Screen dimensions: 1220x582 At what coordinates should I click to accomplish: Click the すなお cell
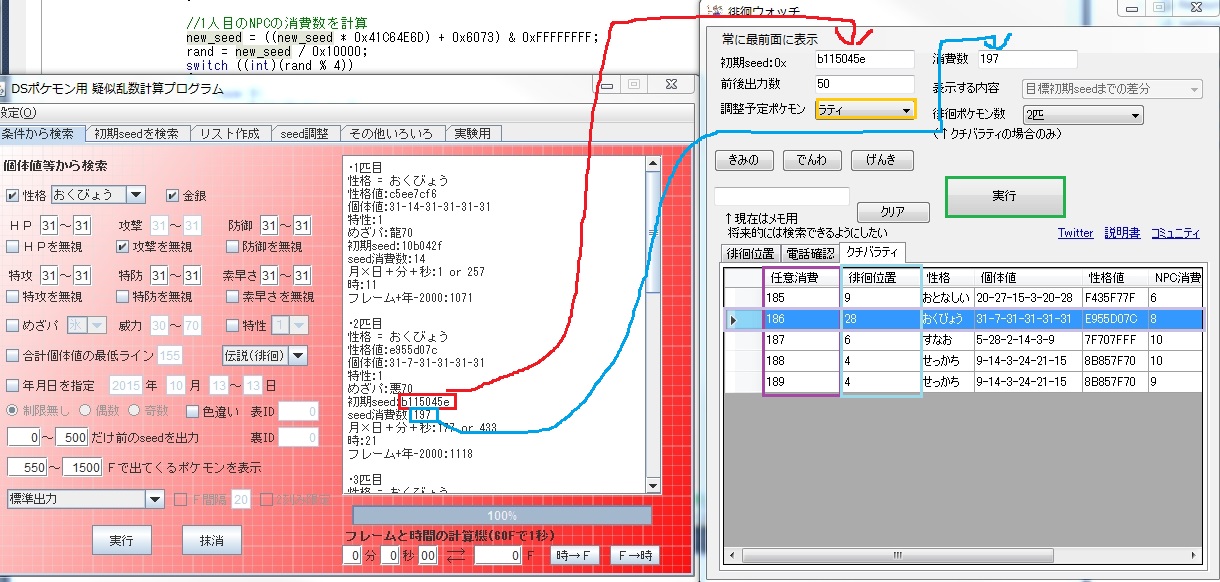[948, 340]
